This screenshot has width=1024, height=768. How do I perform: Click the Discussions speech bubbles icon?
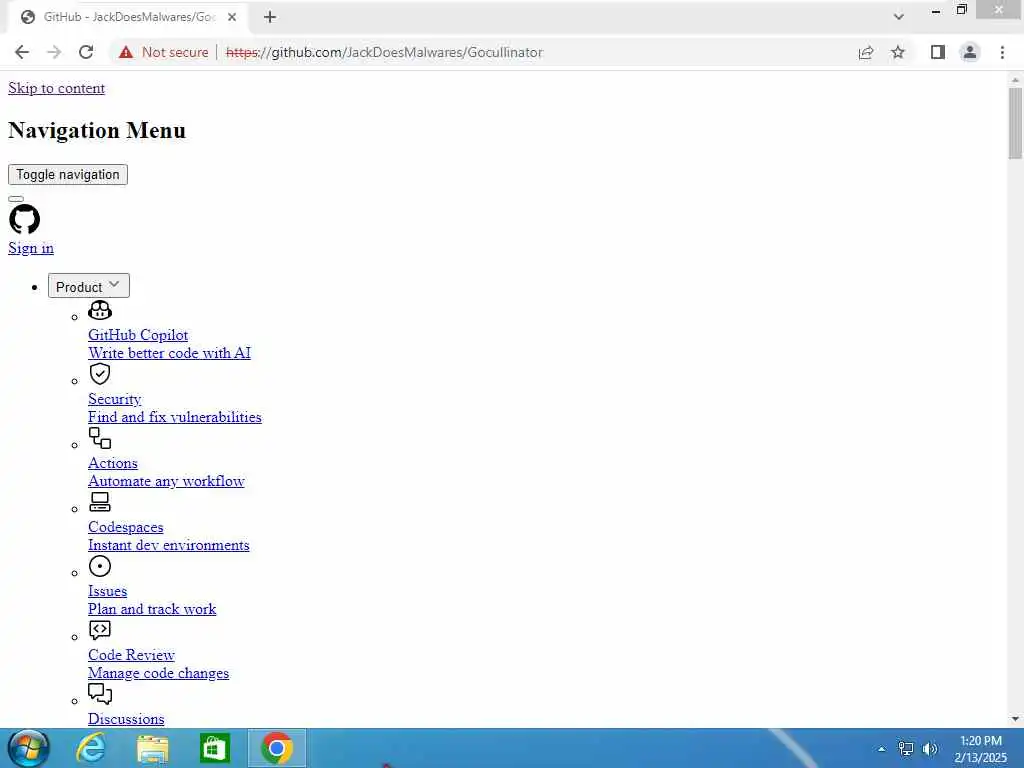click(100, 694)
